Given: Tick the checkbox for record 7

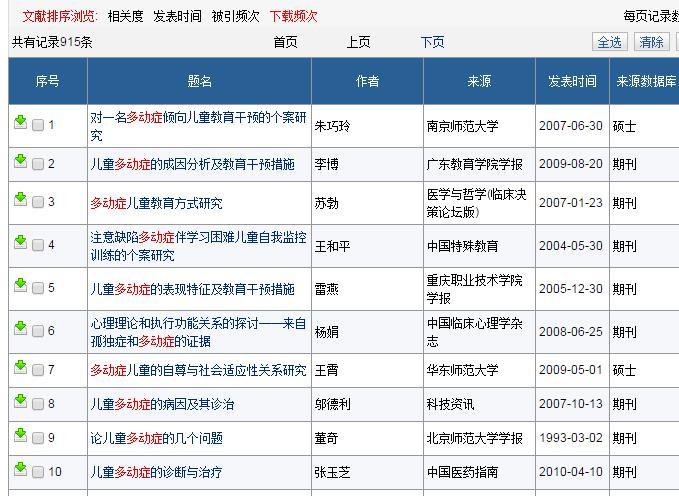Looking at the screenshot, I should [38, 370].
